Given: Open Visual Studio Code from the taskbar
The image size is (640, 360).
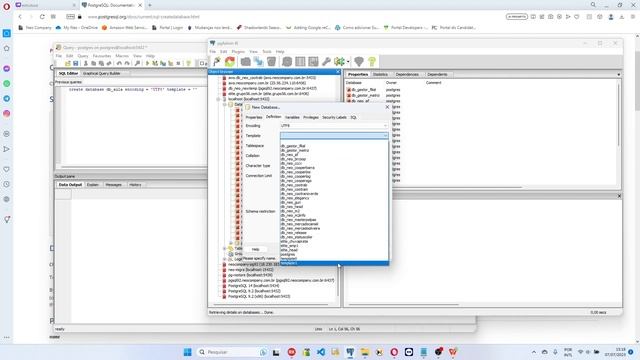Looking at the screenshot, I should [321, 352].
